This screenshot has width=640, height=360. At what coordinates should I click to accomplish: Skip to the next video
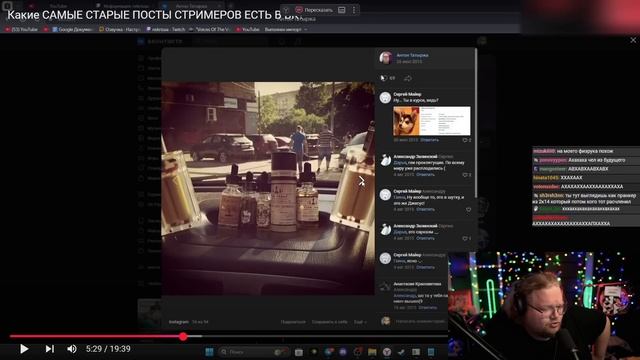tap(49, 349)
